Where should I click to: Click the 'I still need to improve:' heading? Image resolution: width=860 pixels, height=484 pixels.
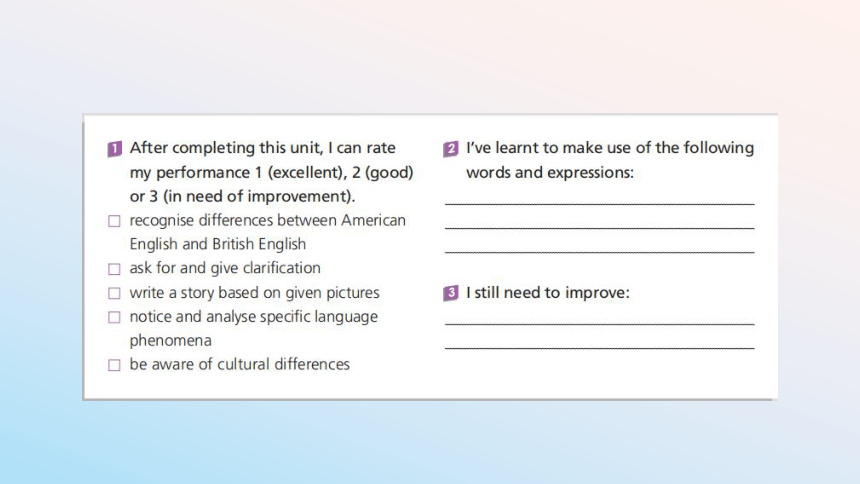click(x=547, y=292)
